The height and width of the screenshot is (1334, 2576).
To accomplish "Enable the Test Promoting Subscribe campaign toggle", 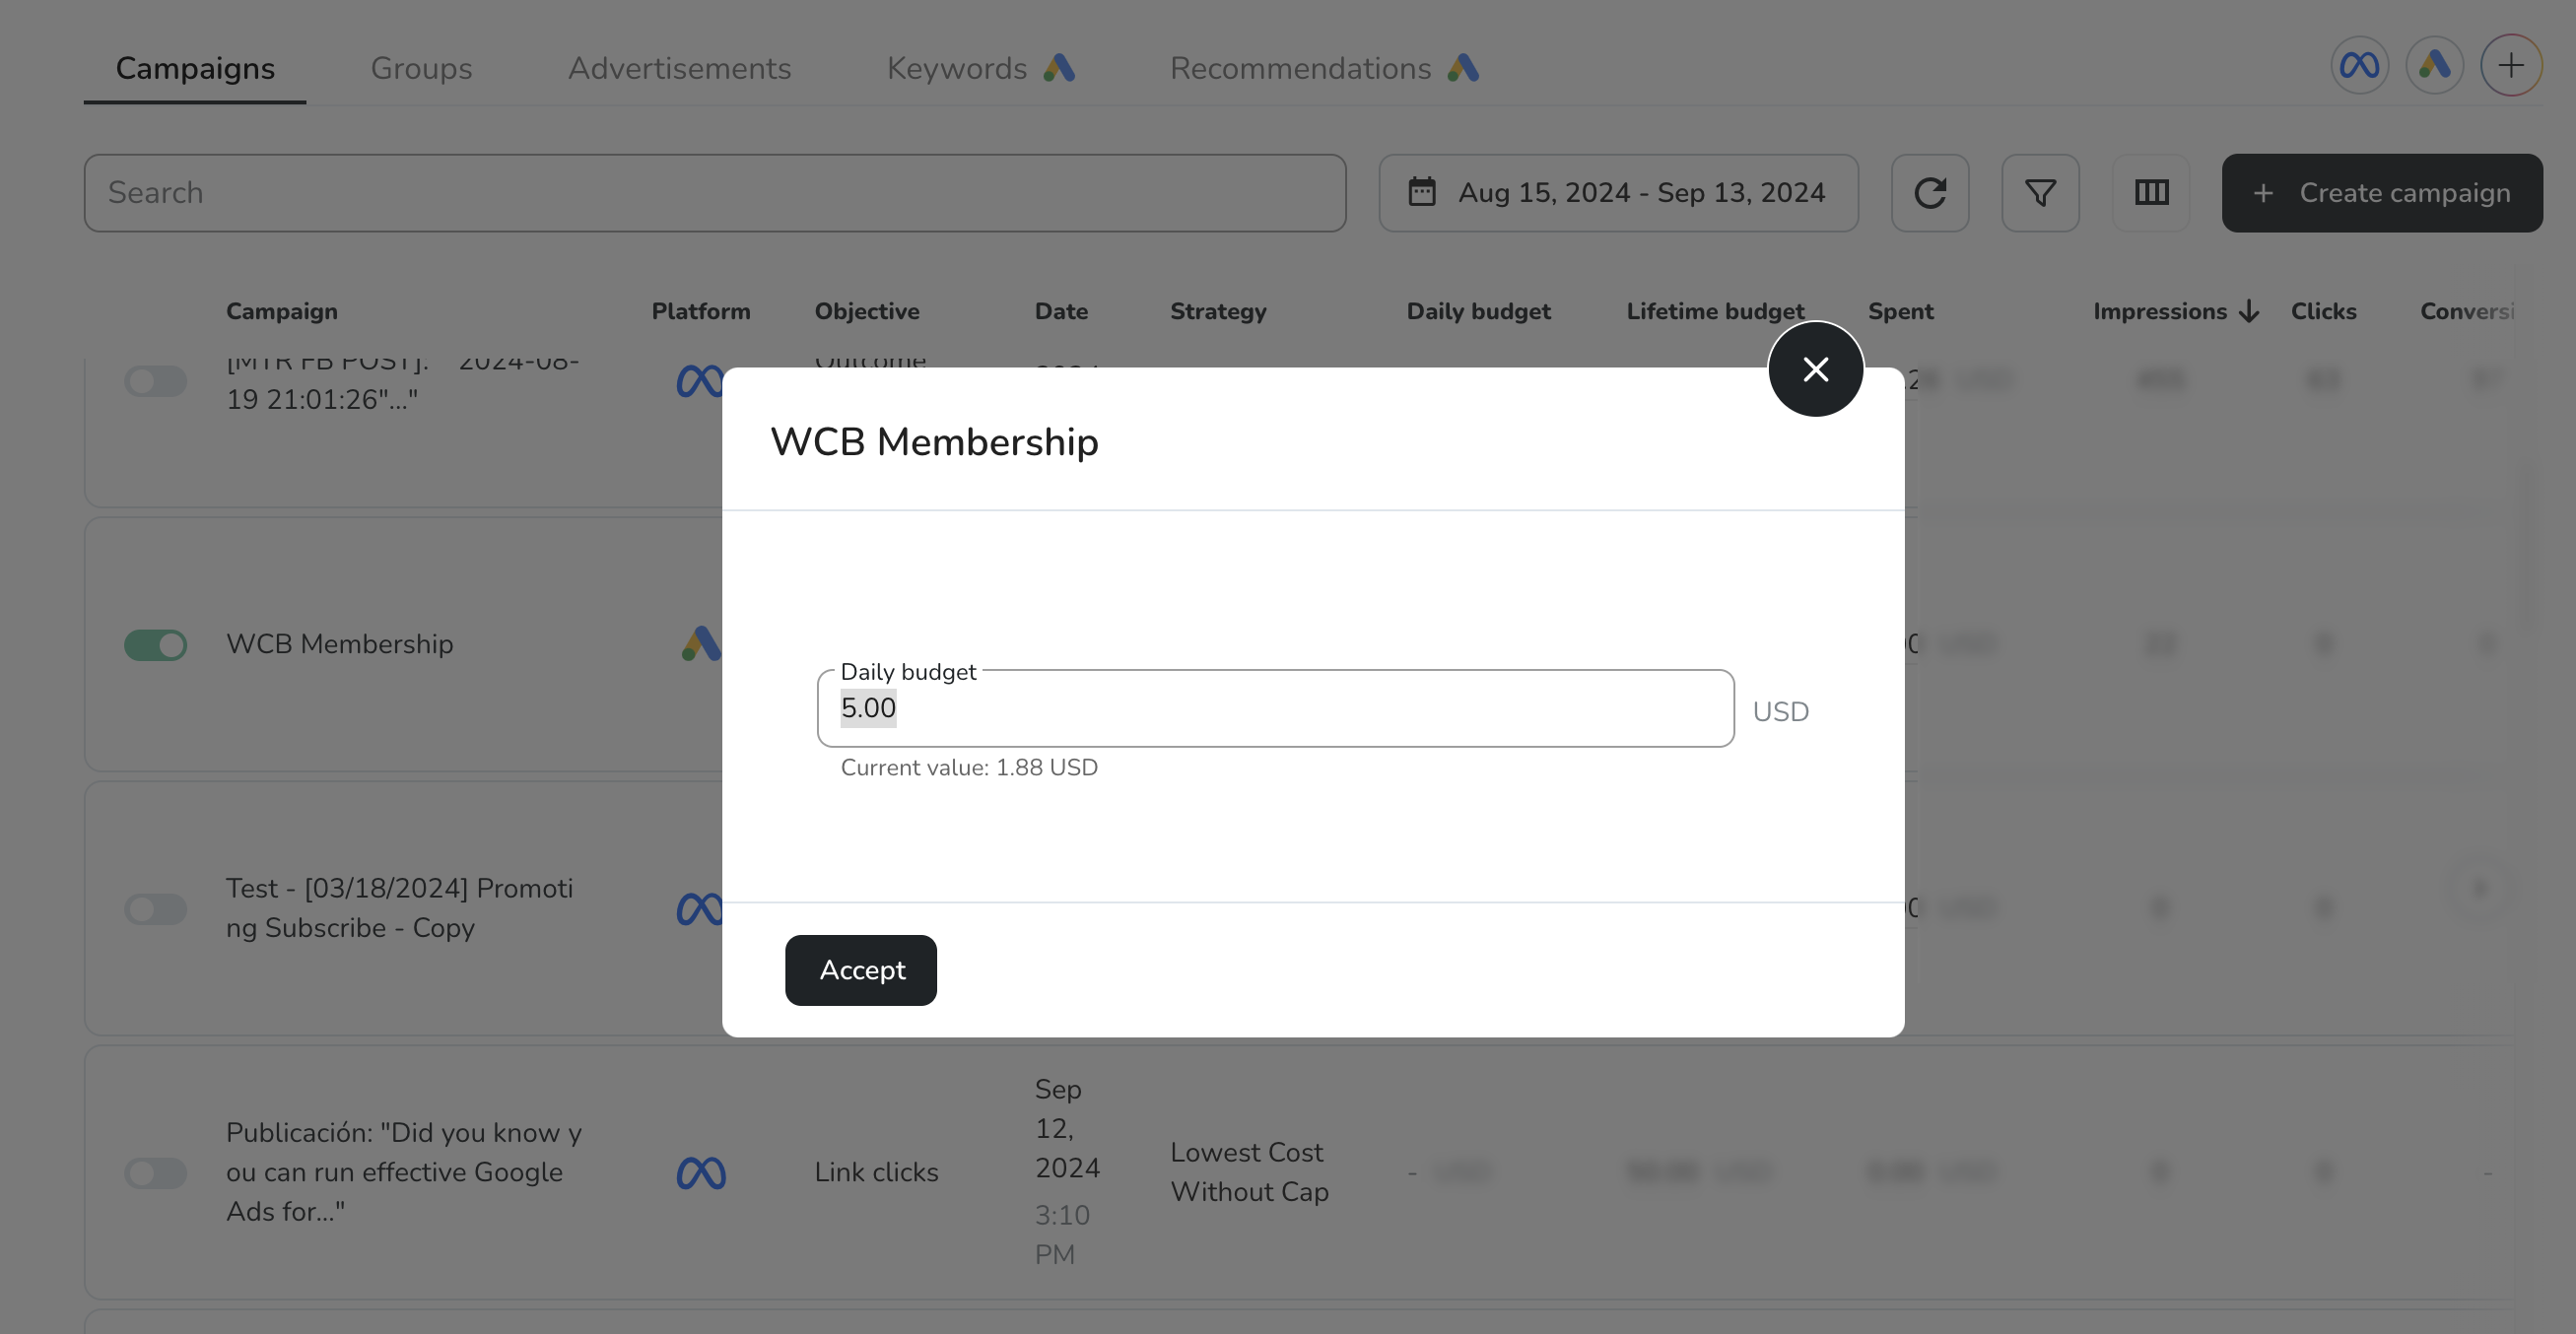I will click(155, 908).
